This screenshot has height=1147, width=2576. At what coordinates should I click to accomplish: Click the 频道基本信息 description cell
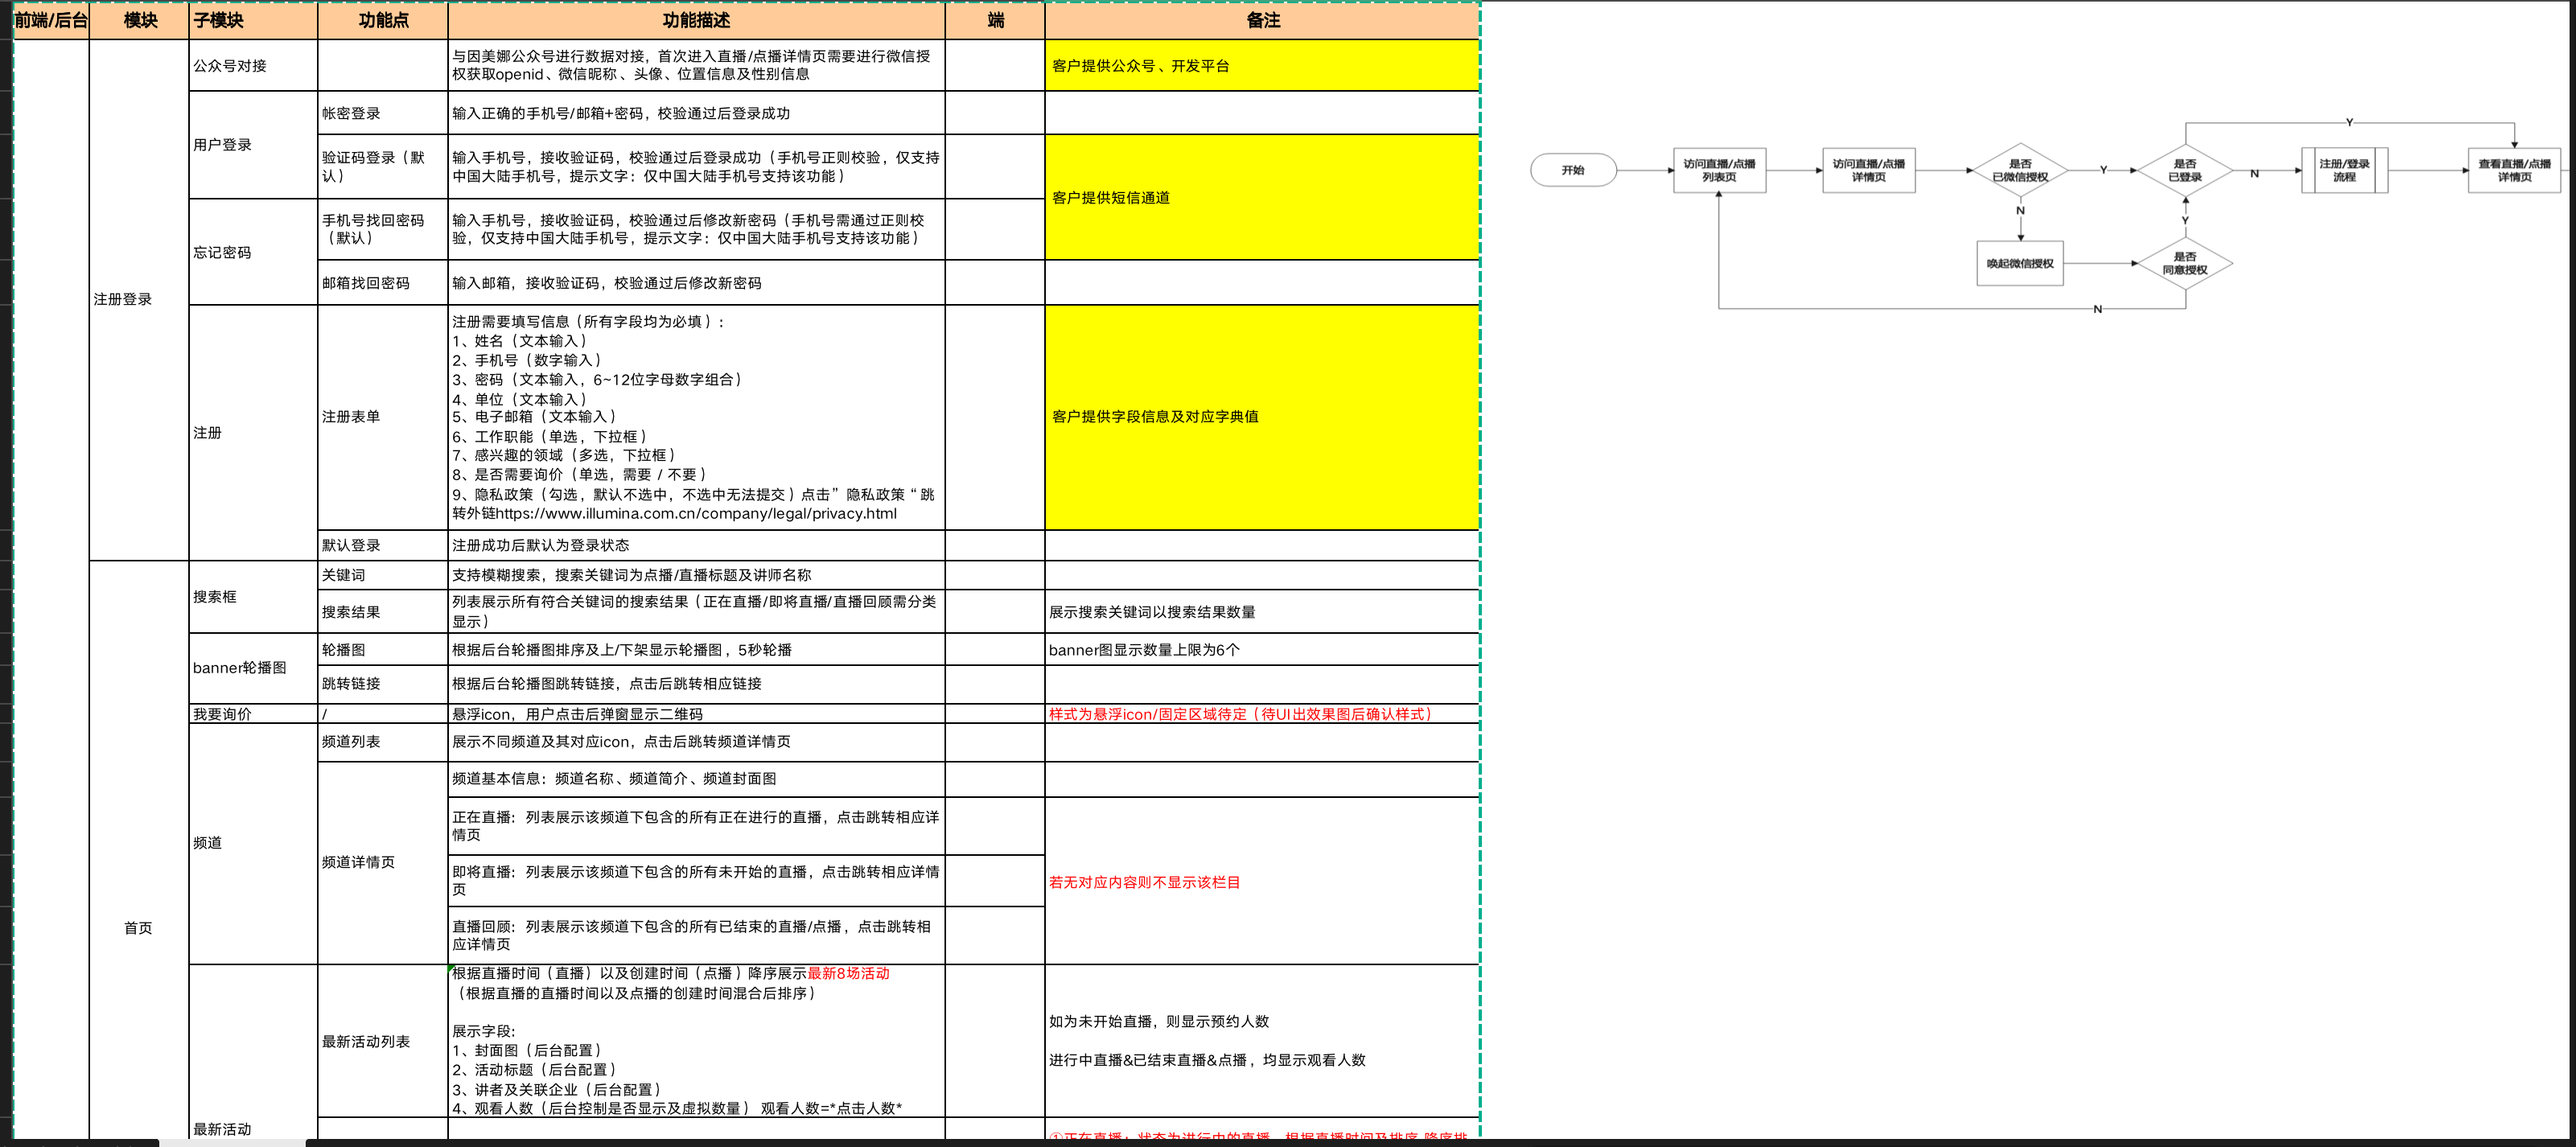click(x=696, y=779)
